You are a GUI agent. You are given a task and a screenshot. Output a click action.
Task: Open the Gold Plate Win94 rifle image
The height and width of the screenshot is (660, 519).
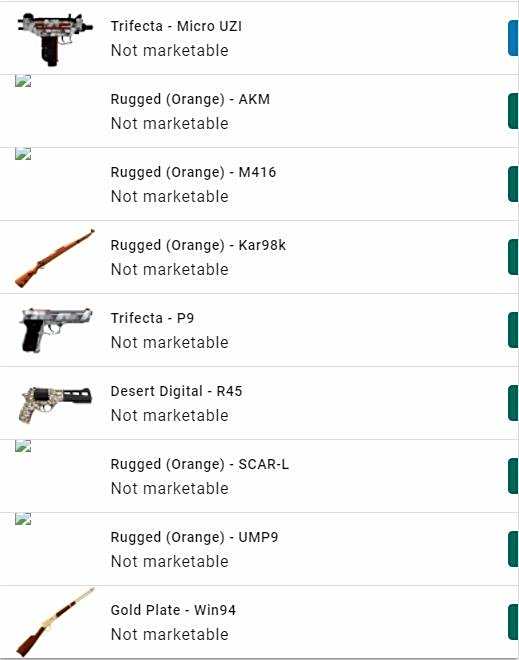point(55,621)
